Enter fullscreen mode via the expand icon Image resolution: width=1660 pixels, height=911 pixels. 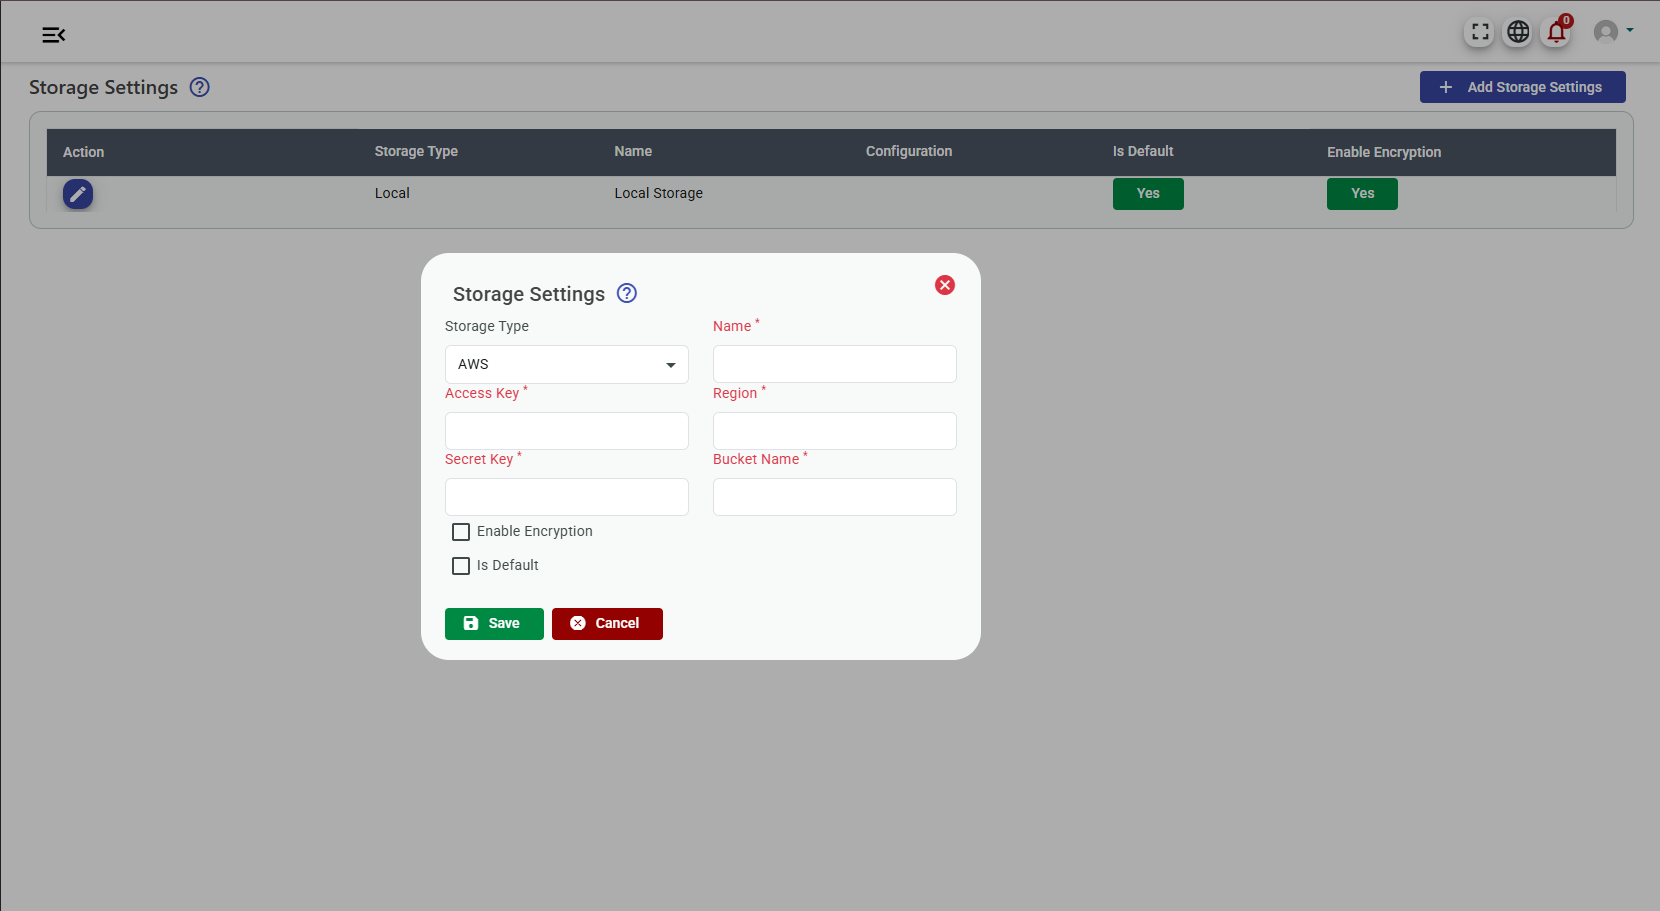[1479, 31]
